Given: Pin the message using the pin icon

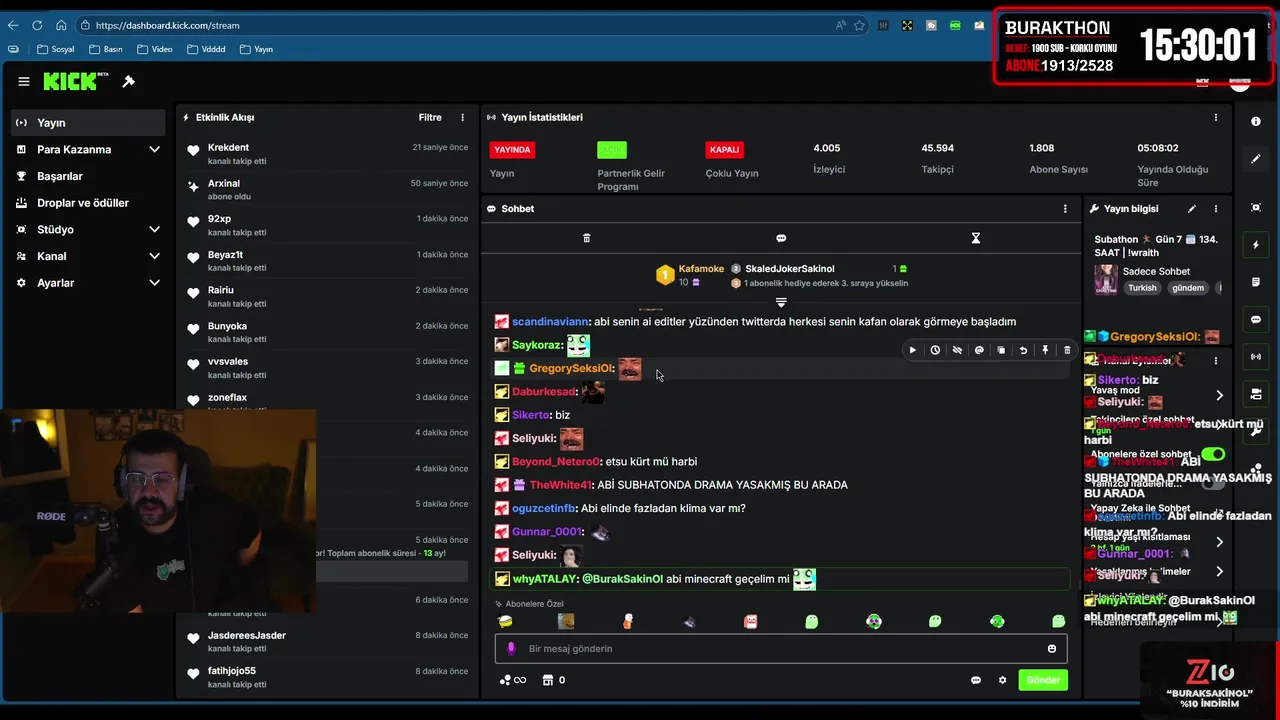Looking at the screenshot, I should click(1045, 350).
